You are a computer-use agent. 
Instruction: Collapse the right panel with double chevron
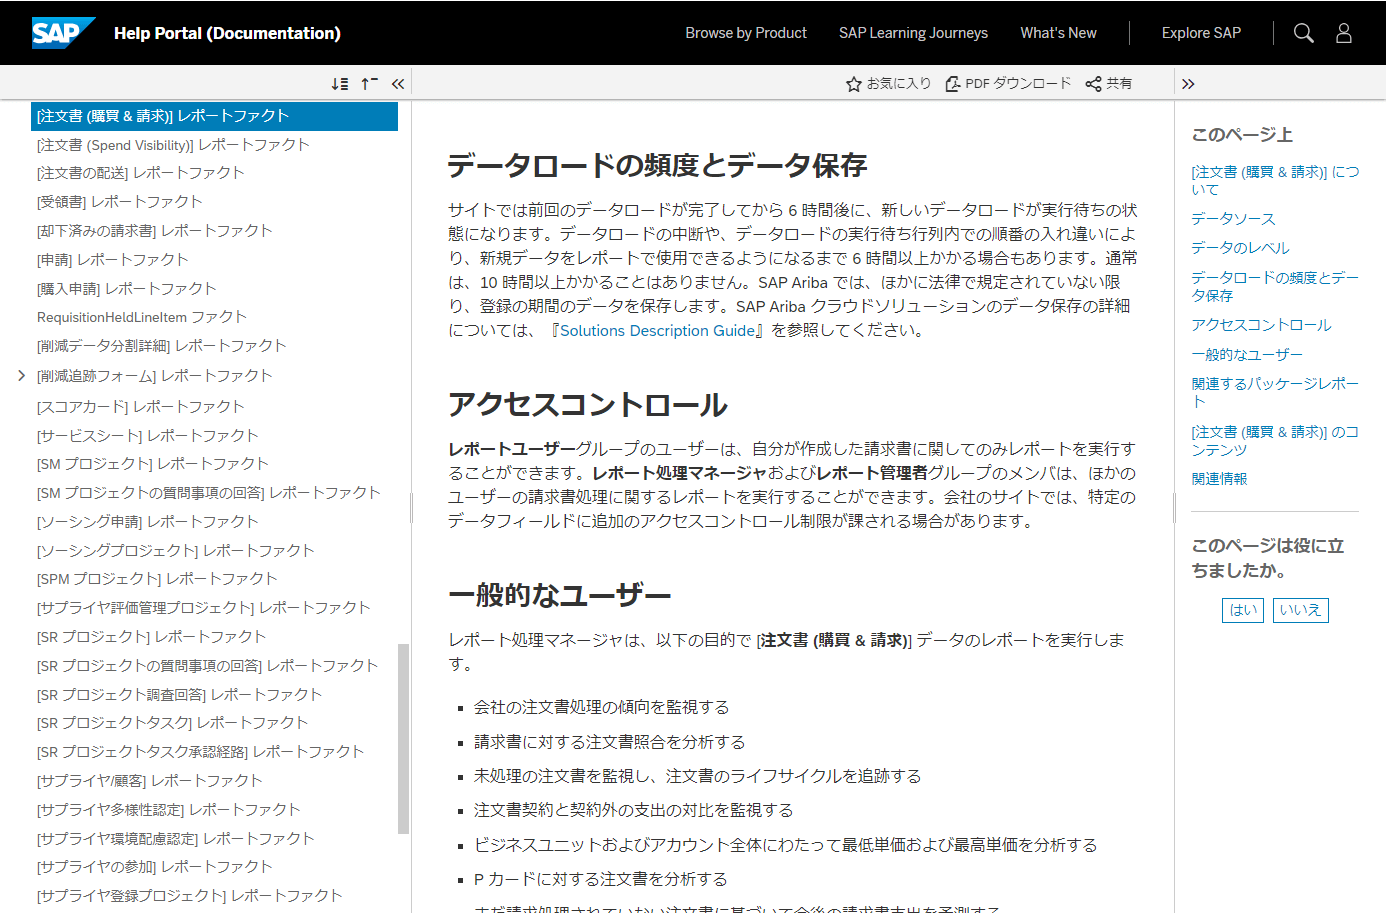click(1188, 84)
